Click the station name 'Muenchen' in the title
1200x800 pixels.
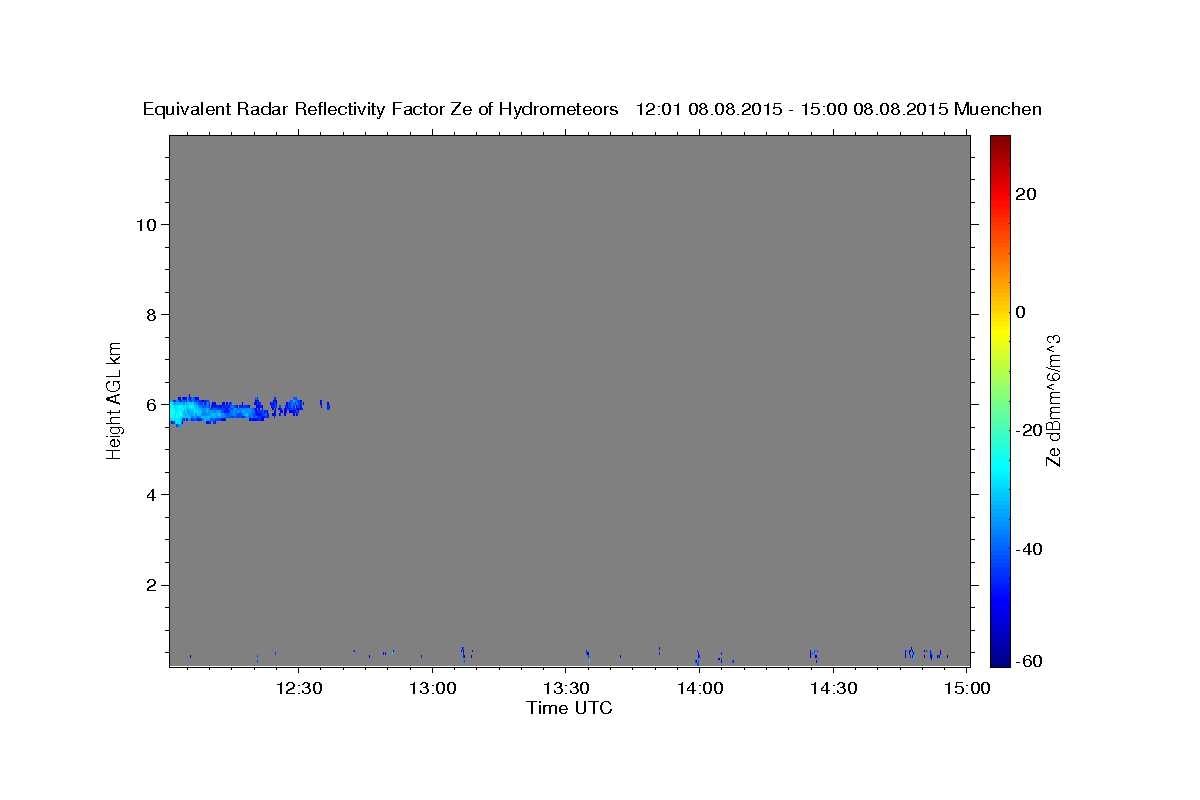(998, 109)
